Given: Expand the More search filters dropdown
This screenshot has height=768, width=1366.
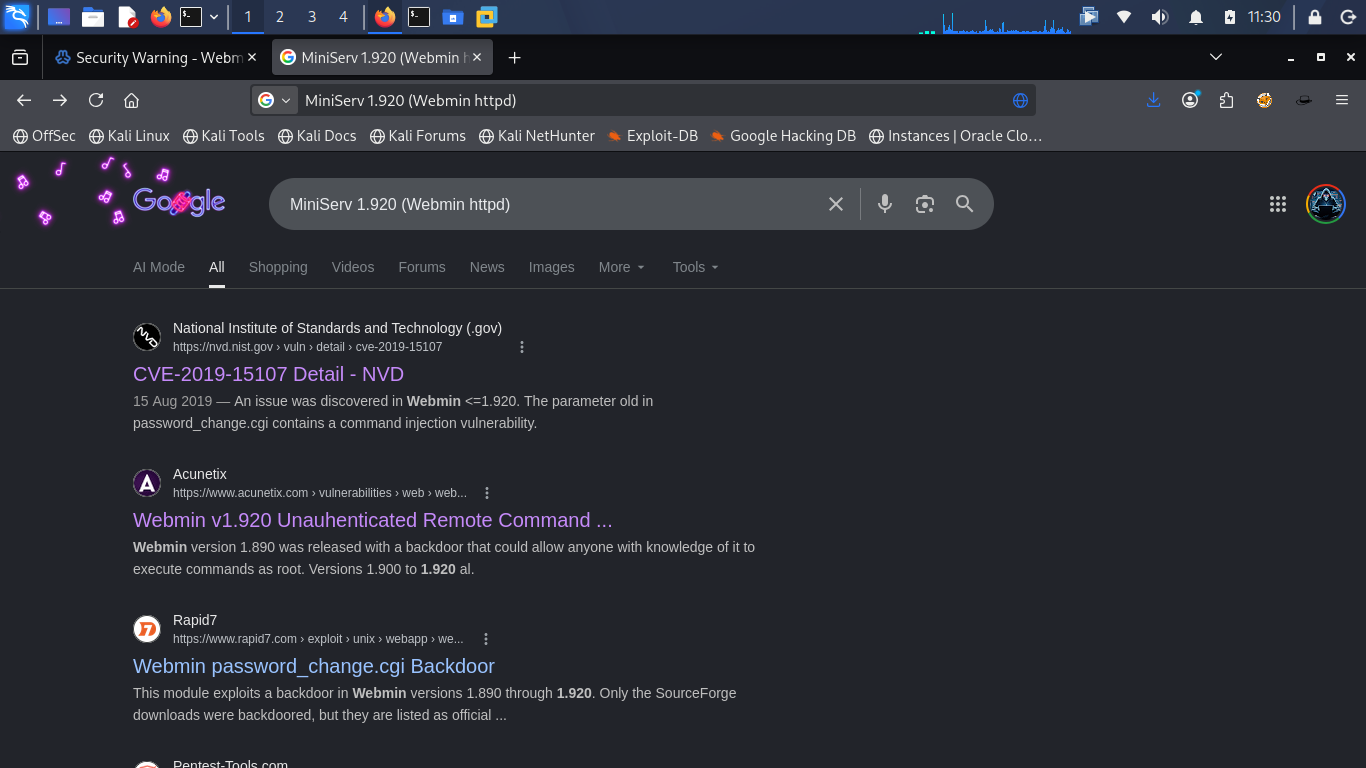Looking at the screenshot, I should pyautogui.click(x=622, y=267).
